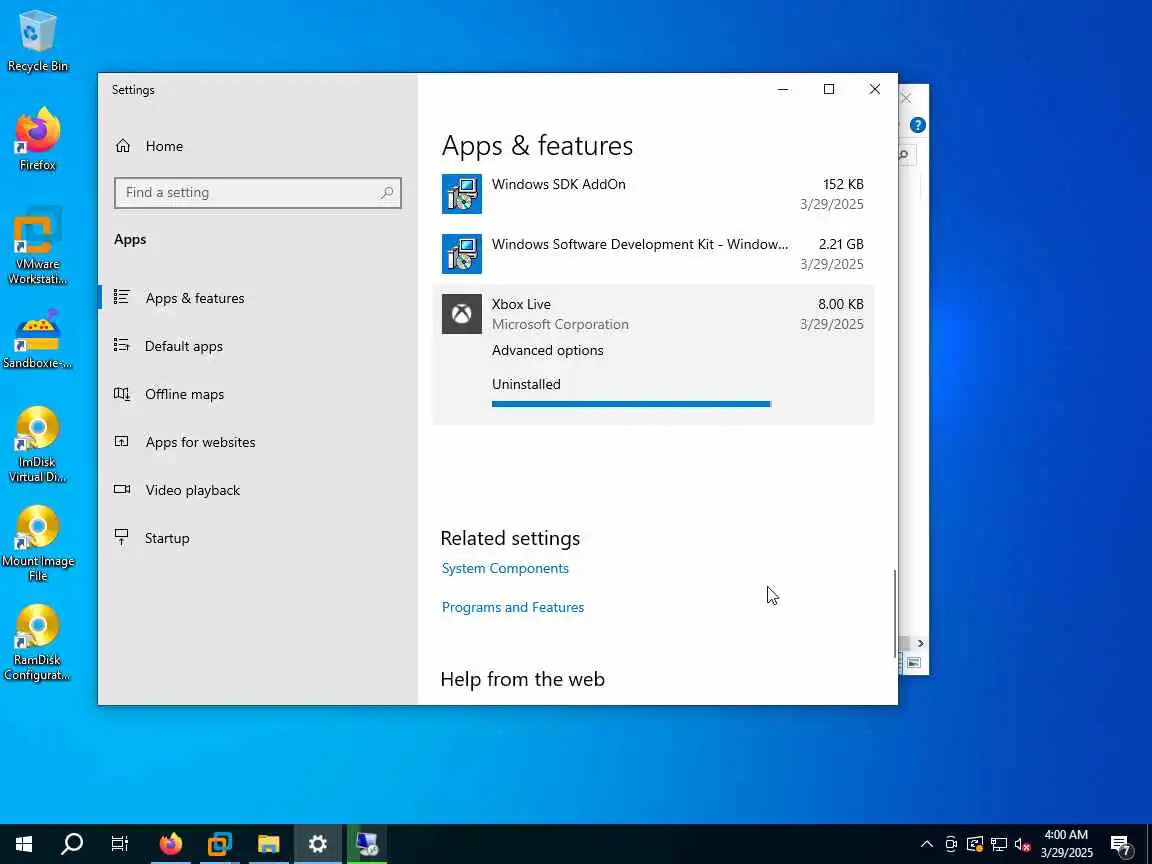Open Task View from taskbar
Screen dimensions: 1152x864
coord(120,843)
